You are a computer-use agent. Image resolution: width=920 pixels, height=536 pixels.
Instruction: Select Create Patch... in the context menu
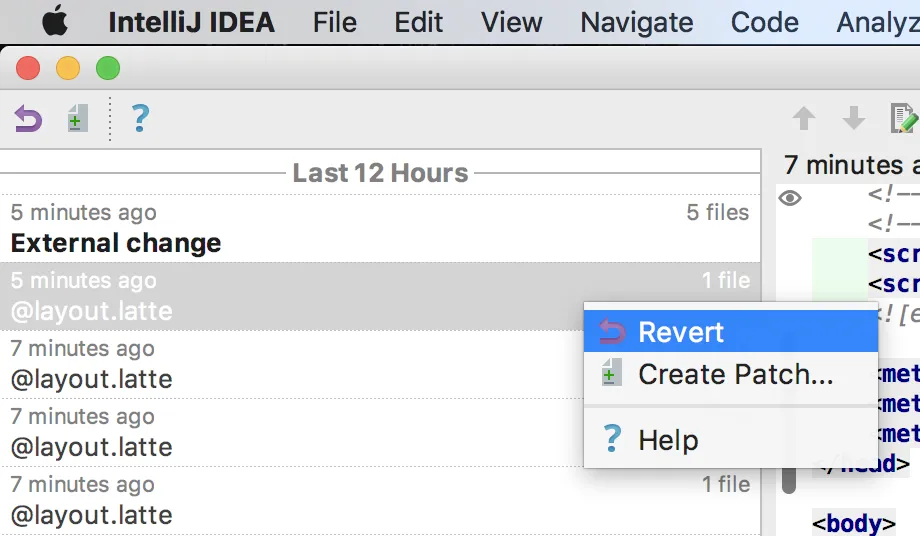[x=735, y=375]
